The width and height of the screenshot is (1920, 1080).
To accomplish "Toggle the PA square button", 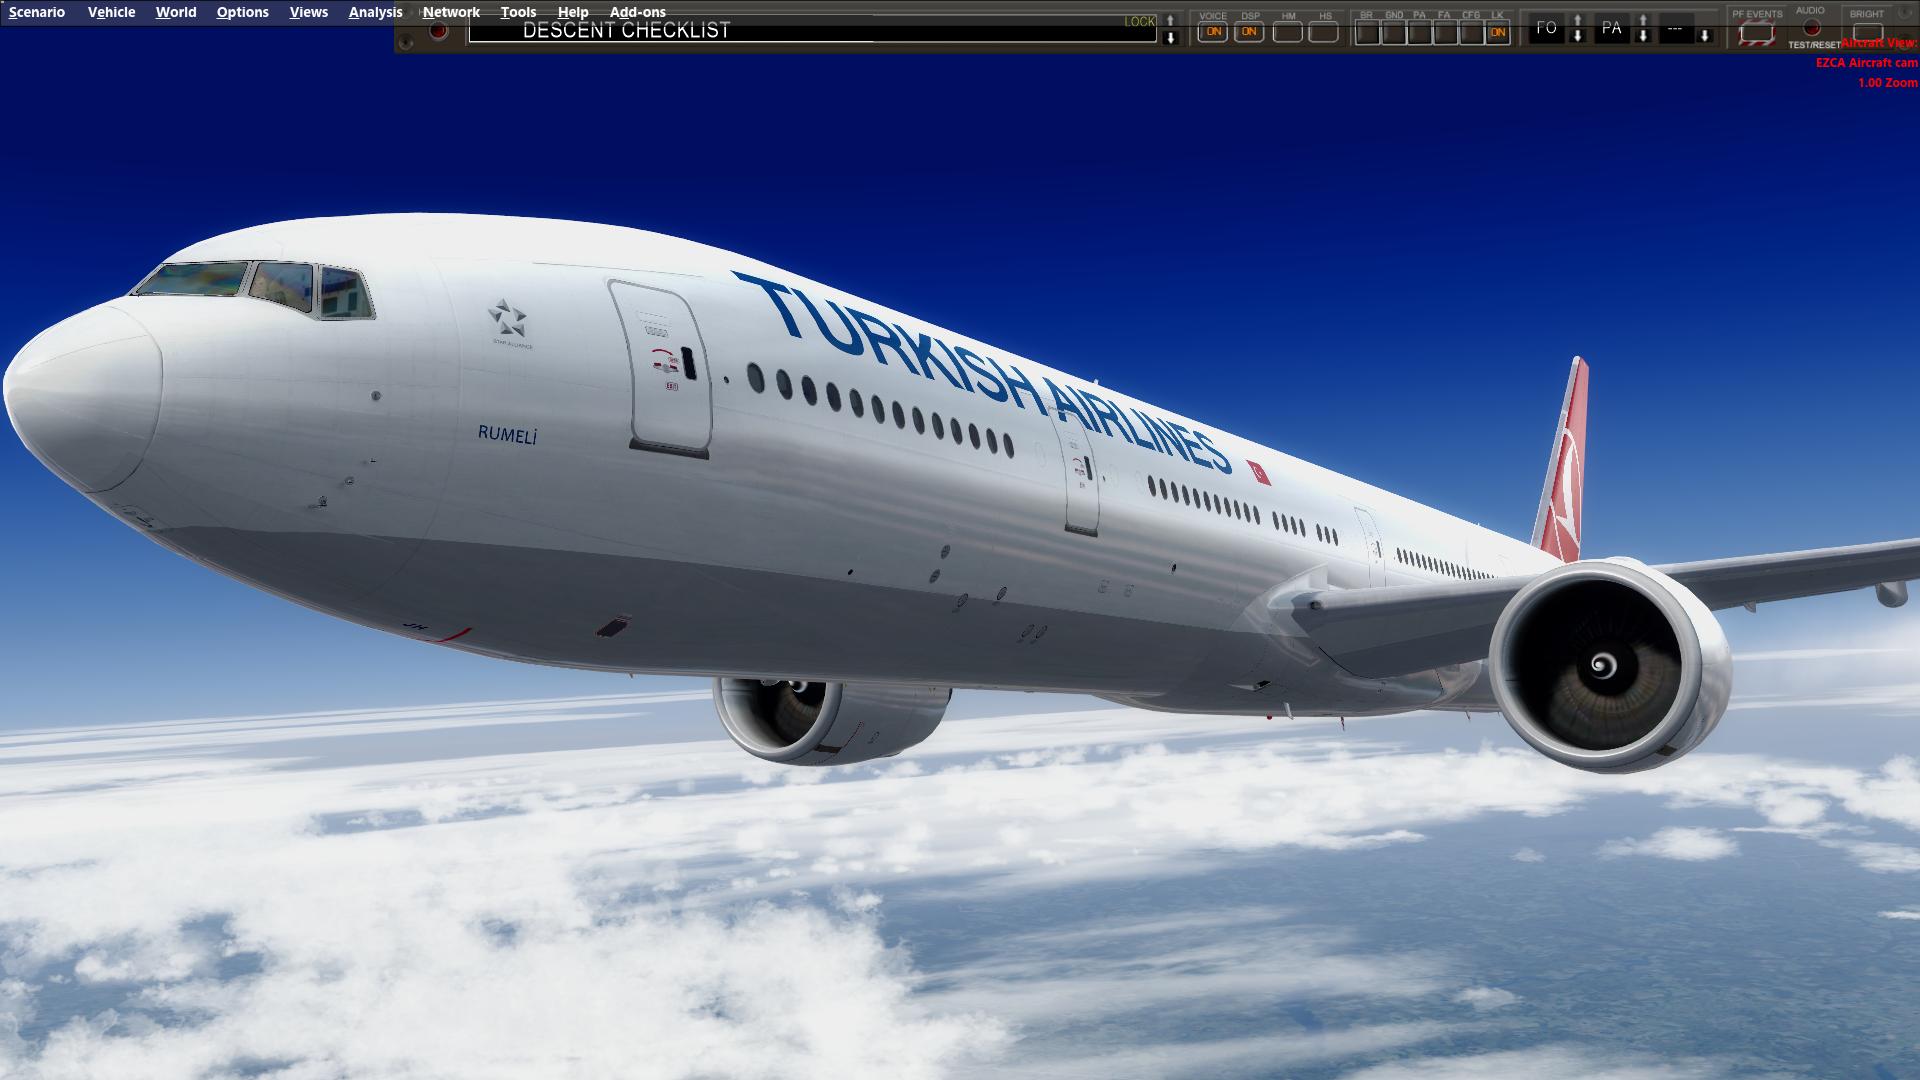I will [1419, 33].
